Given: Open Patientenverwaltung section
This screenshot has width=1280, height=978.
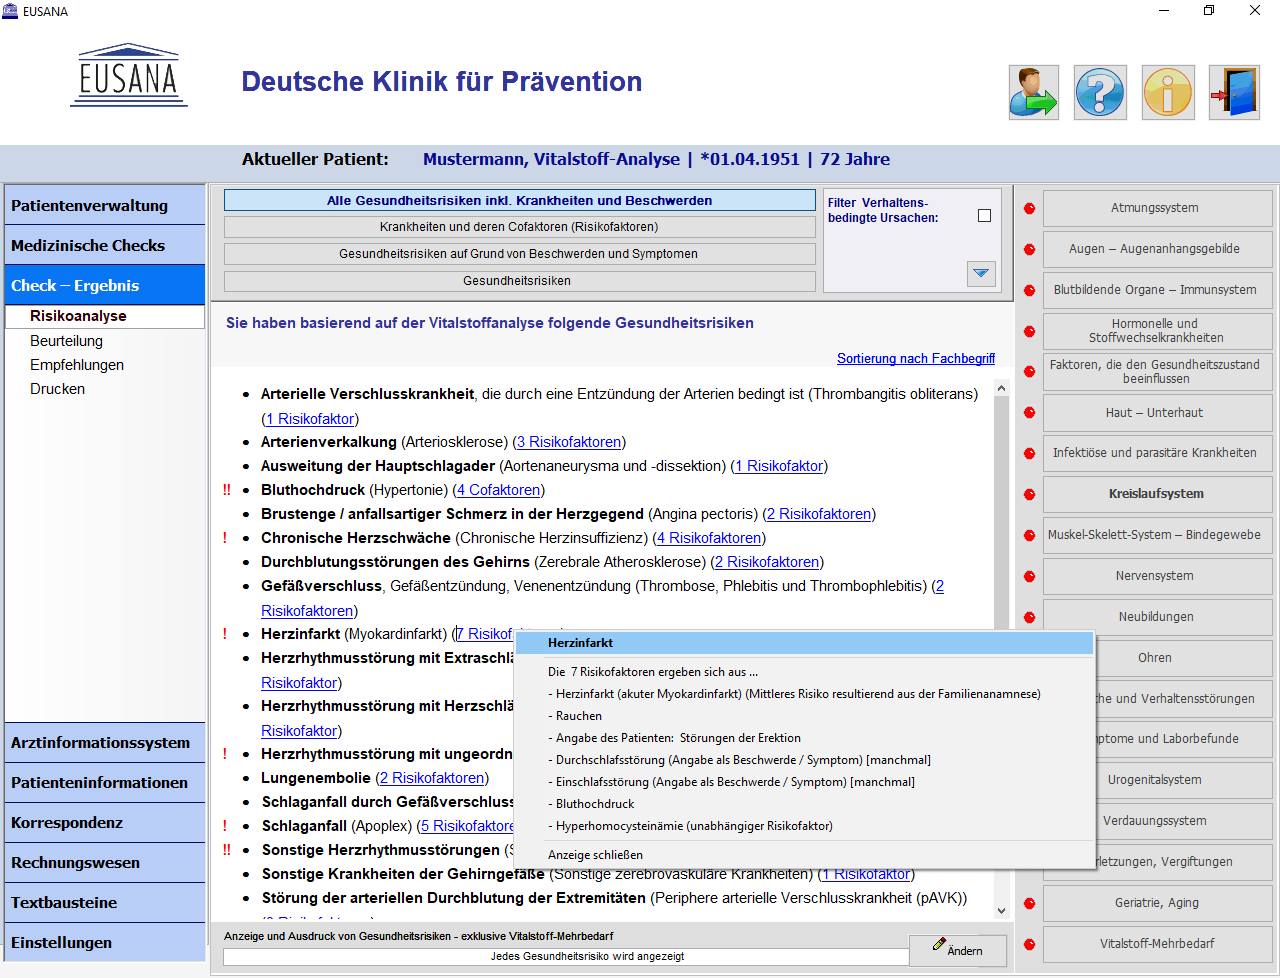Looking at the screenshot, I should (105, 205).
